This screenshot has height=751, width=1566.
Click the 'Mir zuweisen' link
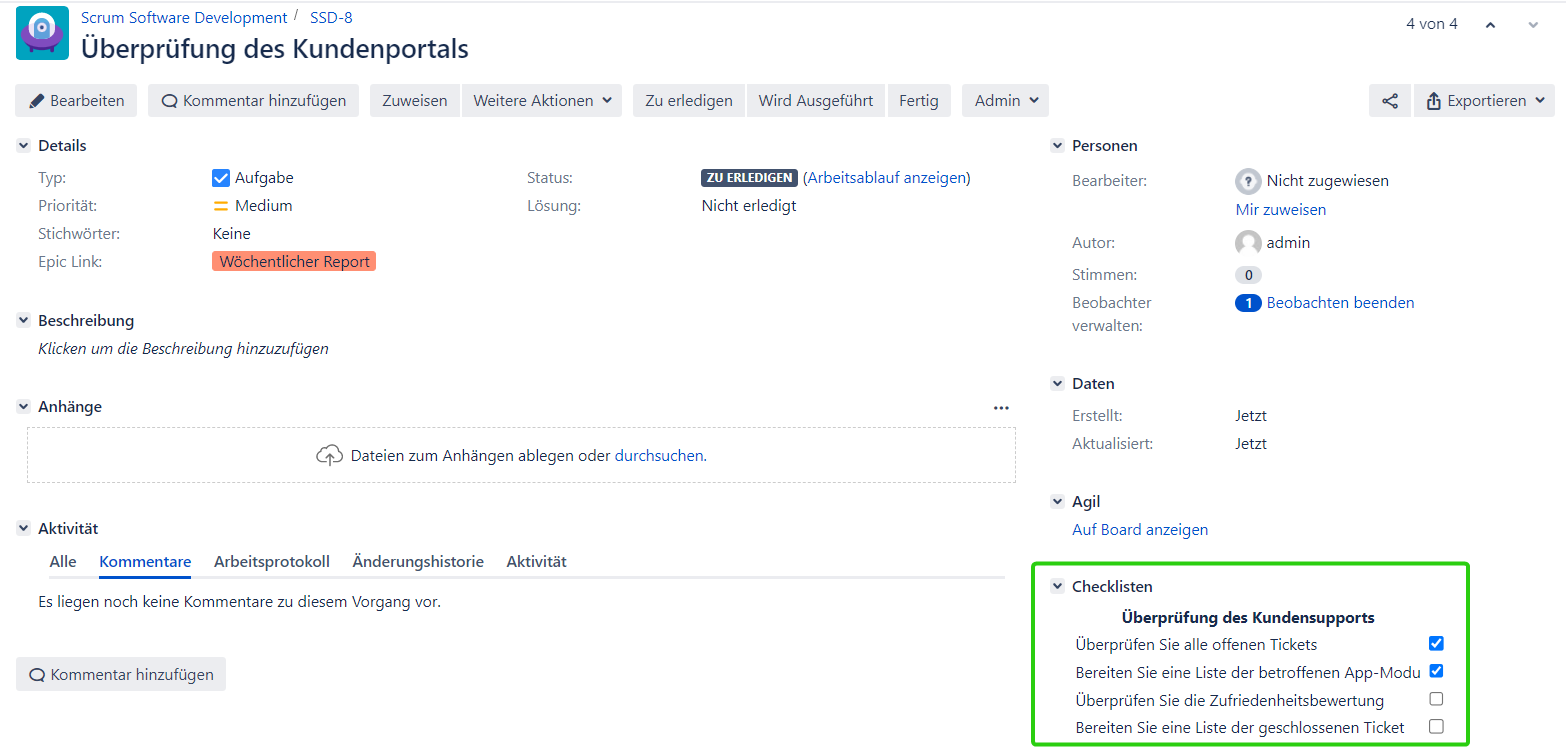1281,210
